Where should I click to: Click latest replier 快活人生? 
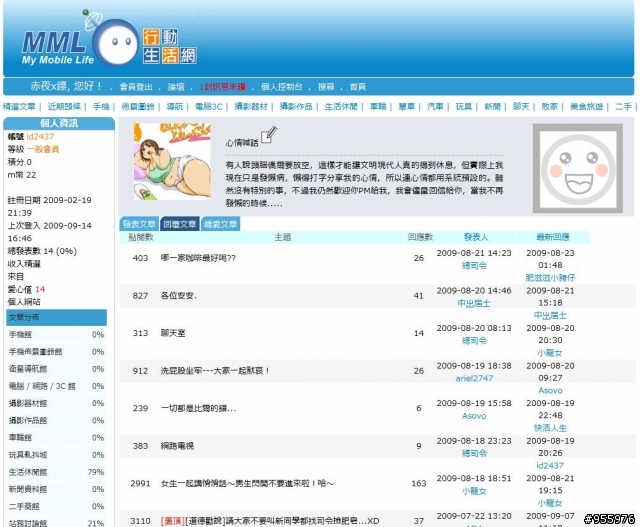tap(550, 428)
